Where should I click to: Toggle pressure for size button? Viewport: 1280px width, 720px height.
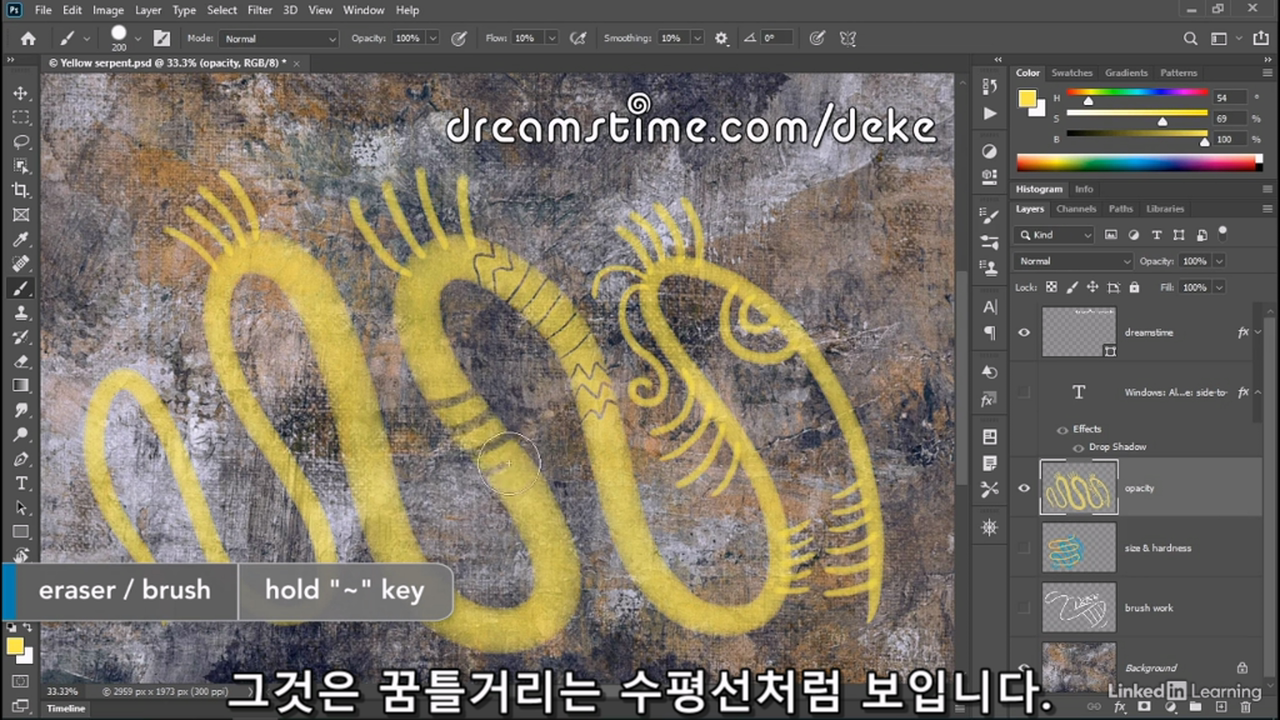coord(817,38)
